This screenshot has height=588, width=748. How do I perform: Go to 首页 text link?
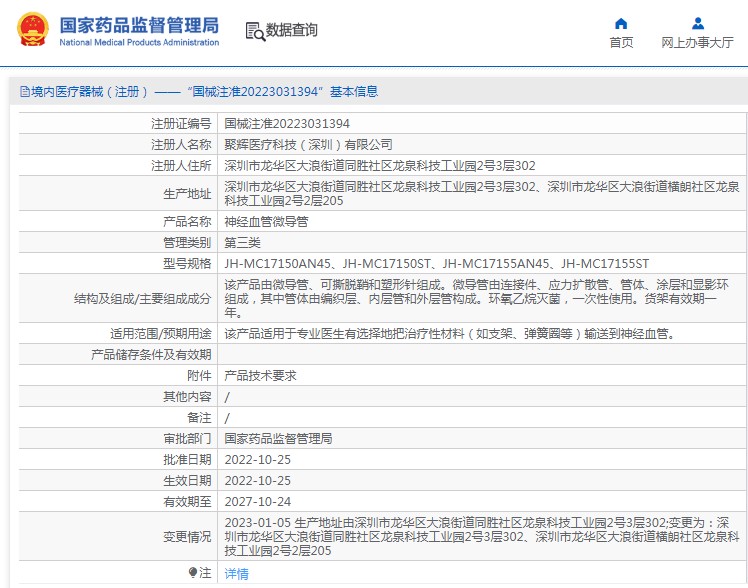pos(621,42)
